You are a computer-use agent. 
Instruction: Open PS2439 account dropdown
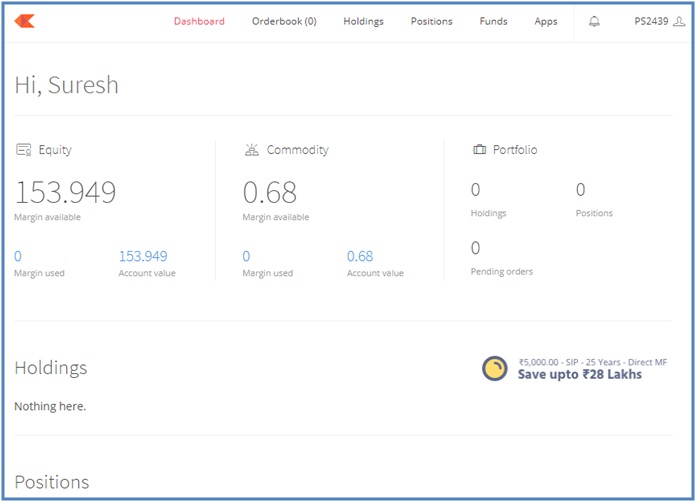click(651, 21)
